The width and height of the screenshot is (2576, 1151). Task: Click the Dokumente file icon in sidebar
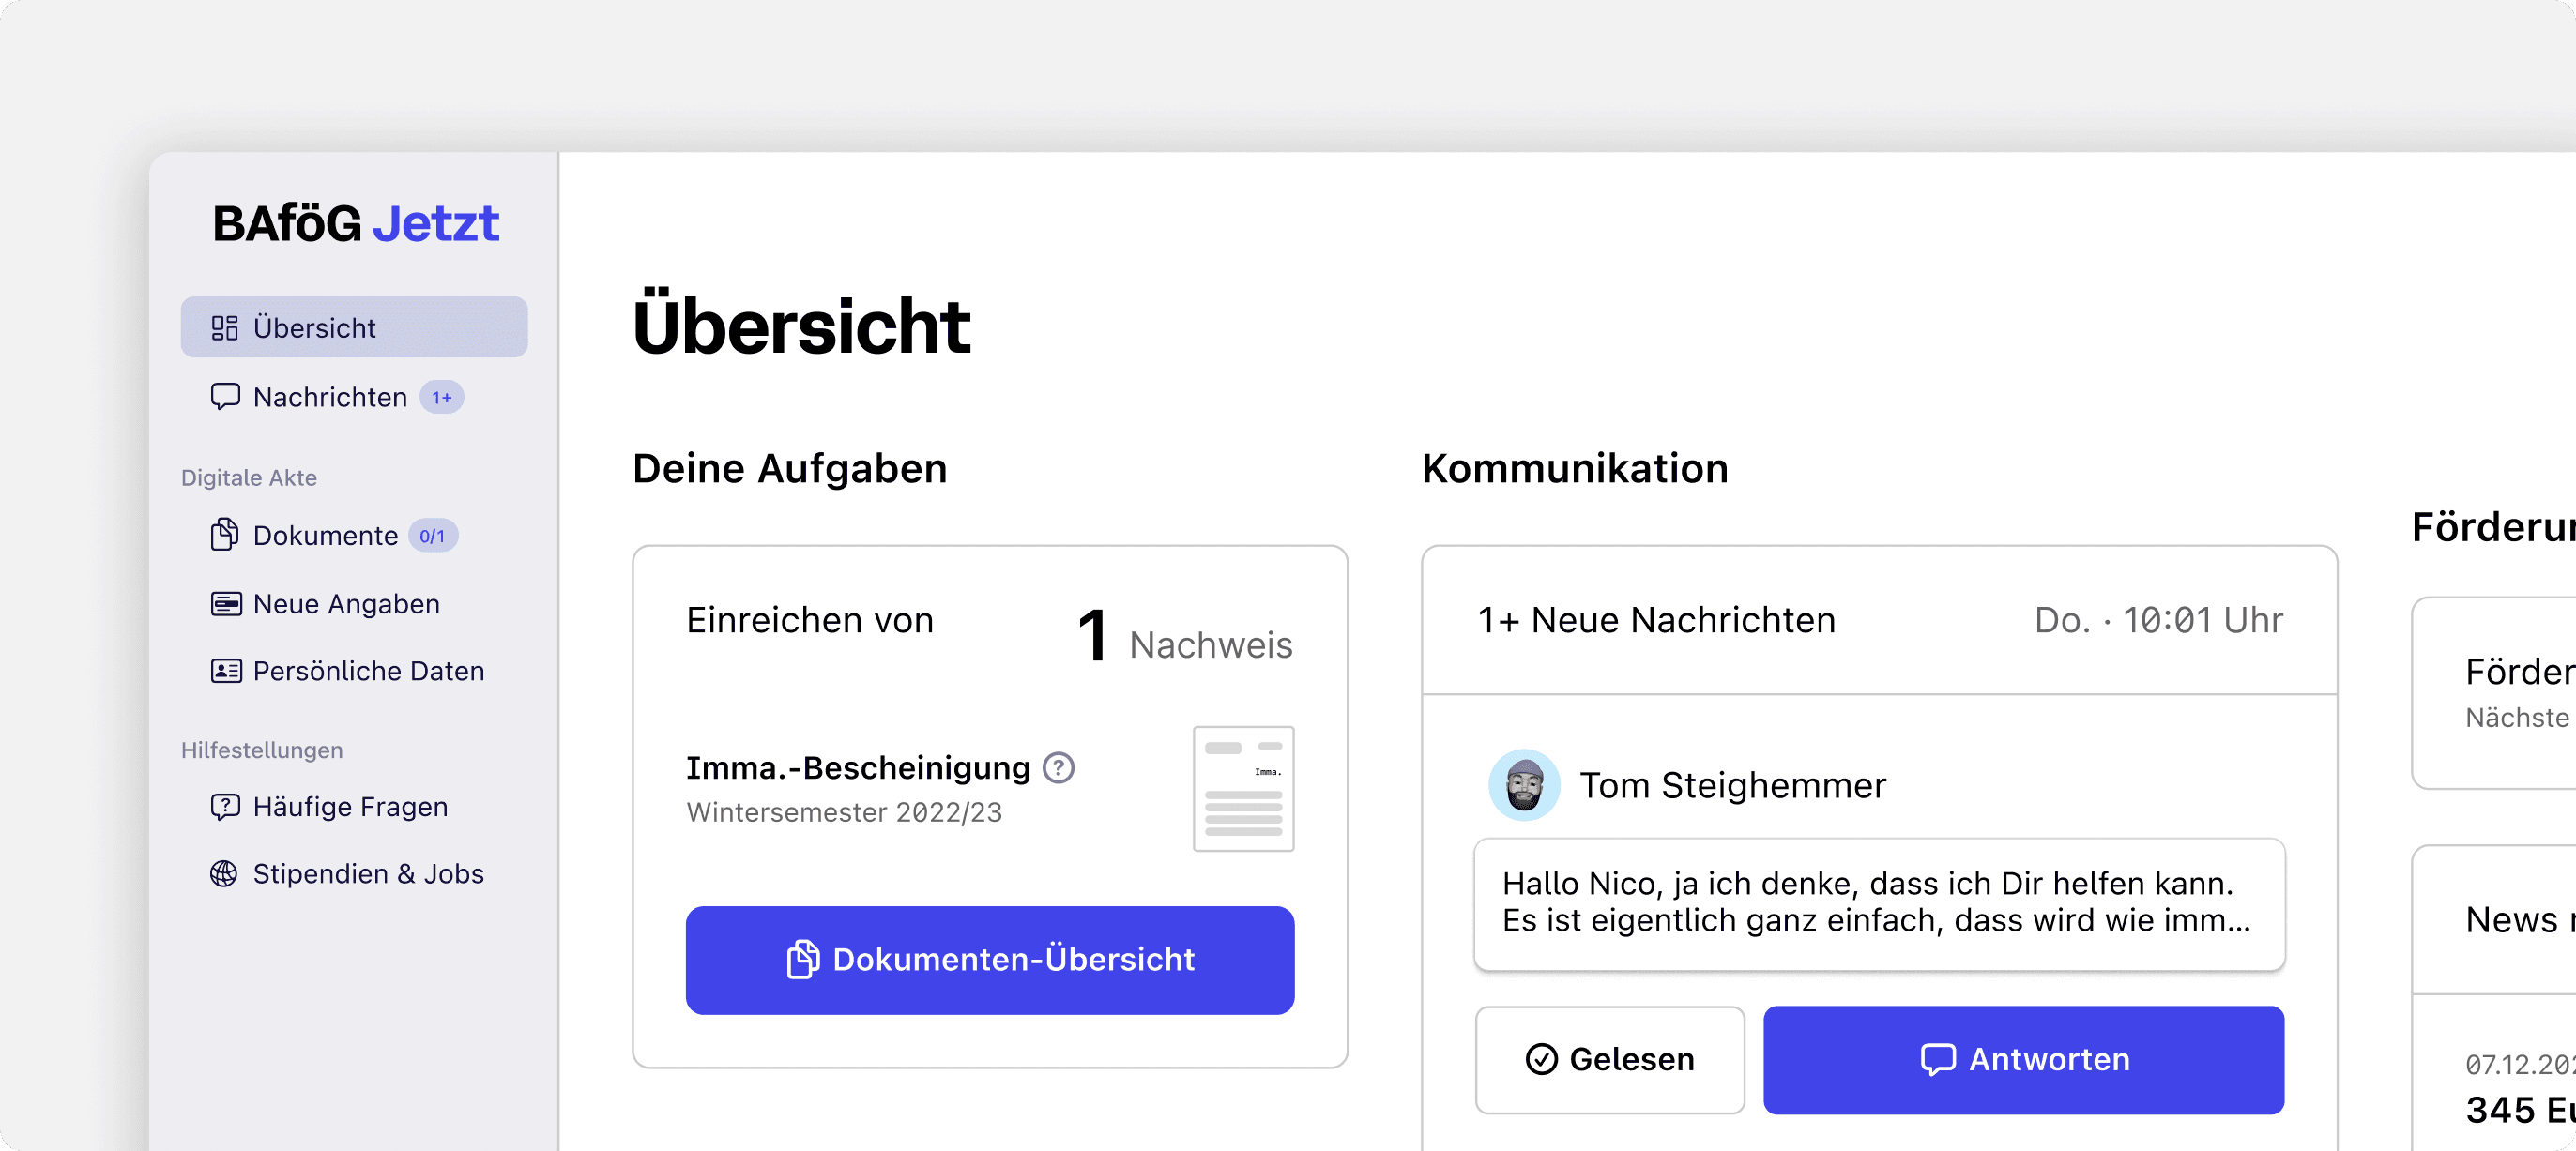point(224,535)
